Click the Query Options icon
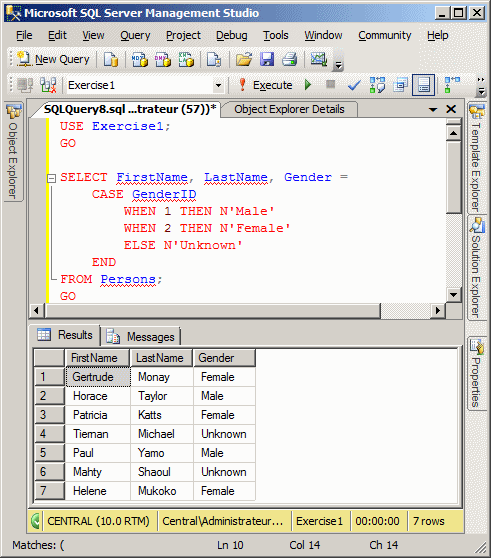 [400, 85]
